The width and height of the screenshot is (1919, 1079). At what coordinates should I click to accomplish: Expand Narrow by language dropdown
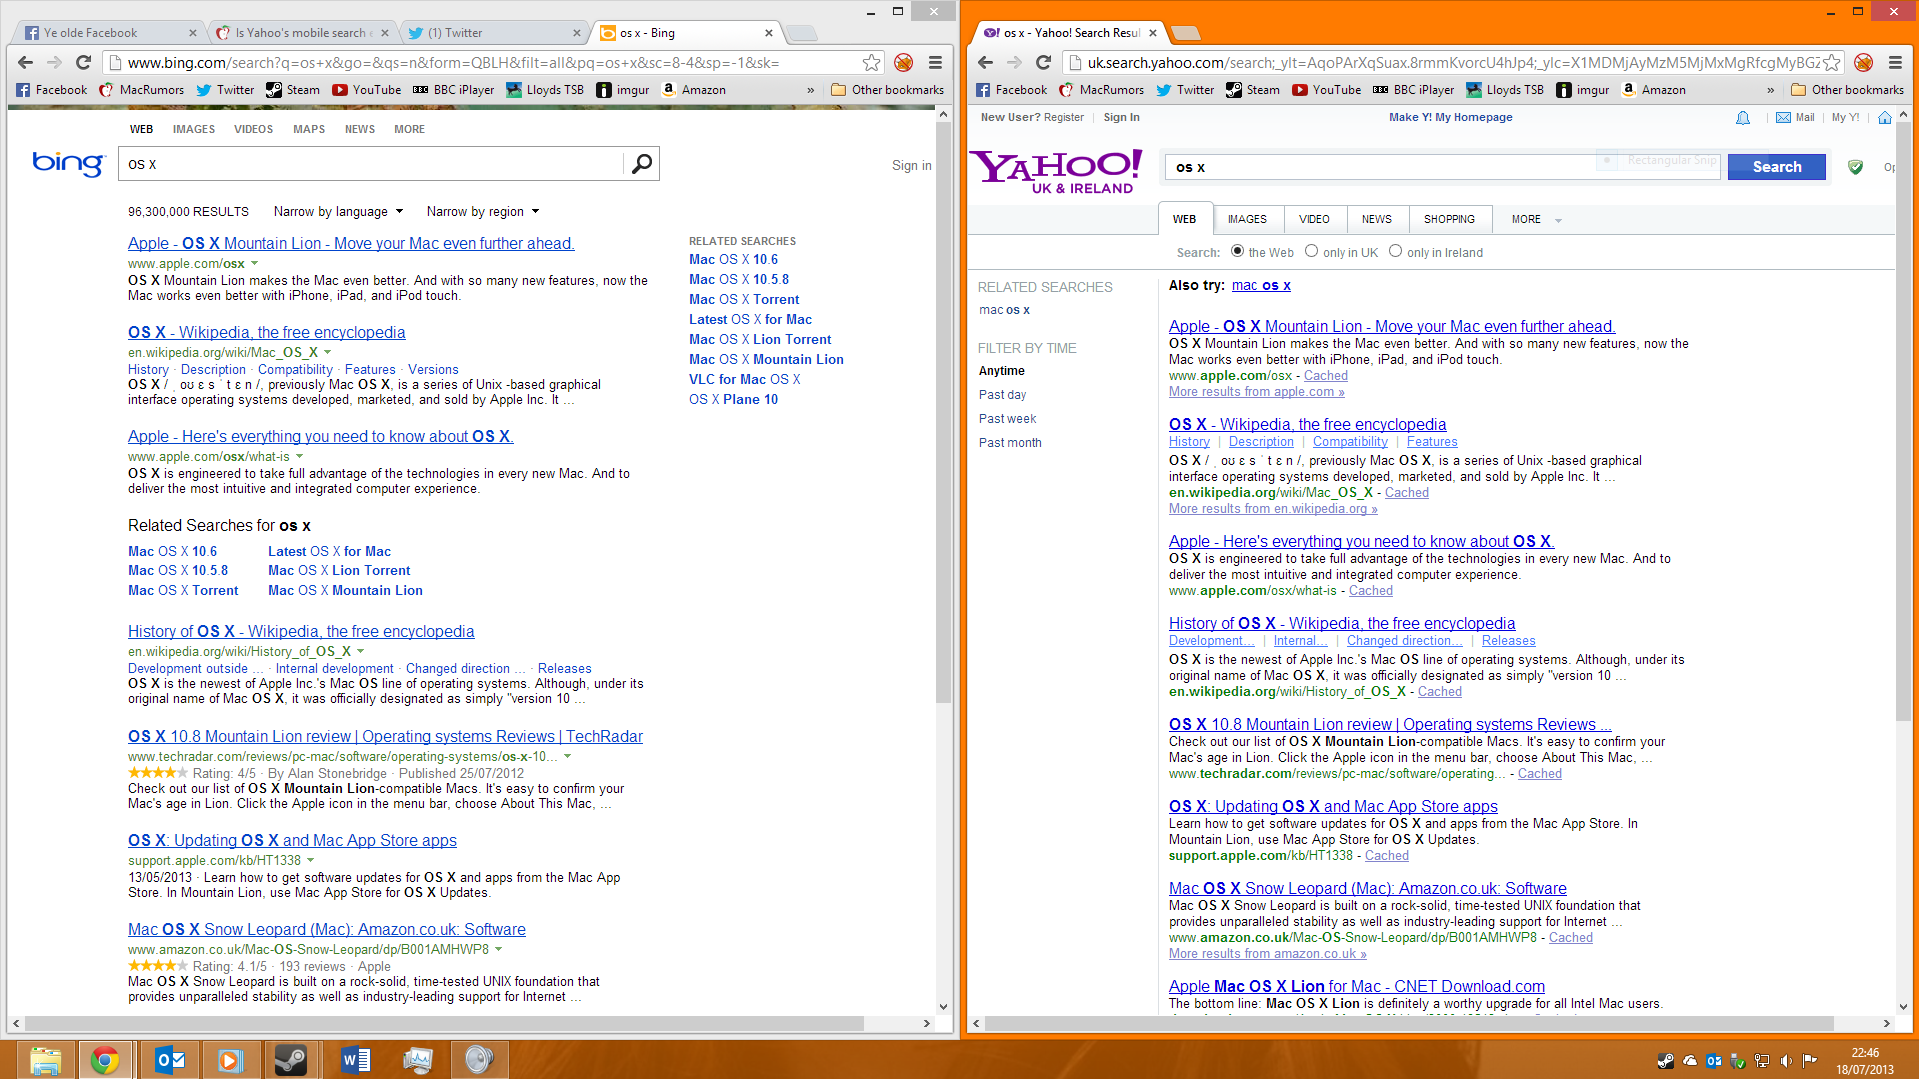coord(338,211)
